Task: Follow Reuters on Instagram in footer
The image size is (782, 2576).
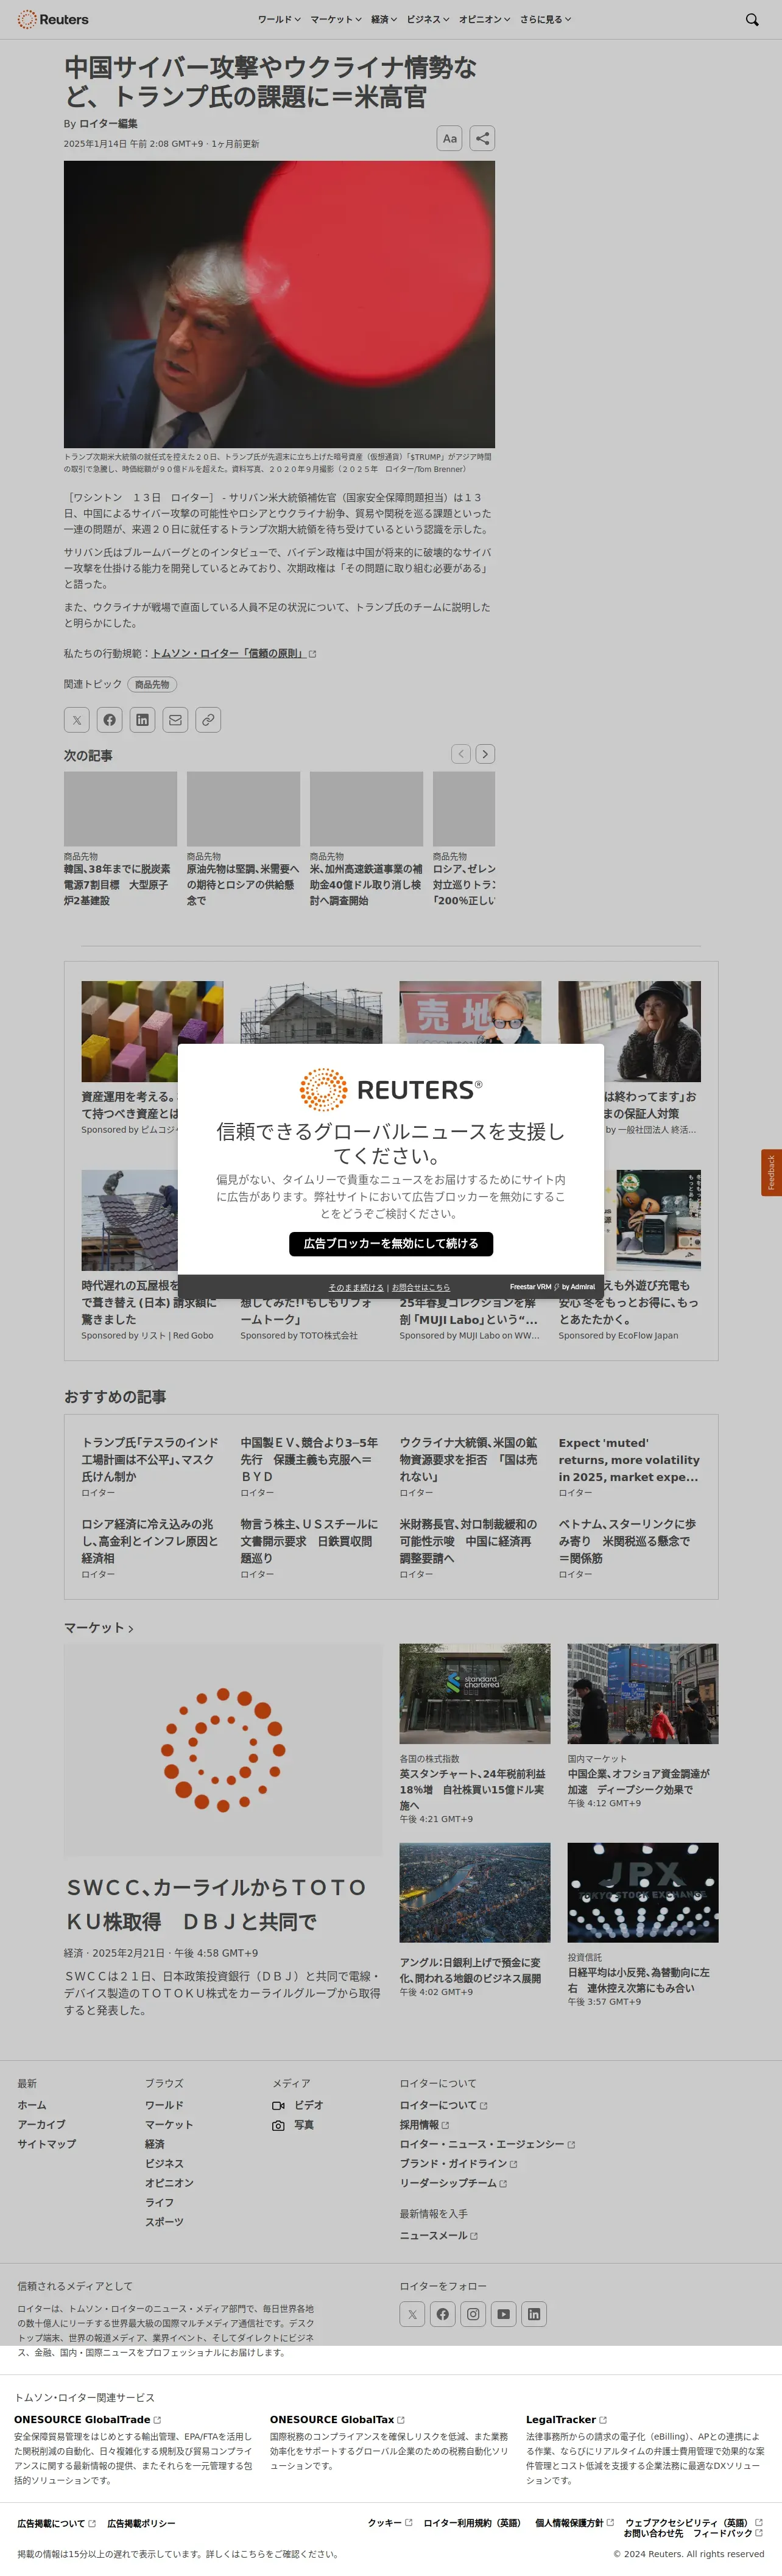Action: (x=473, y=2314)
